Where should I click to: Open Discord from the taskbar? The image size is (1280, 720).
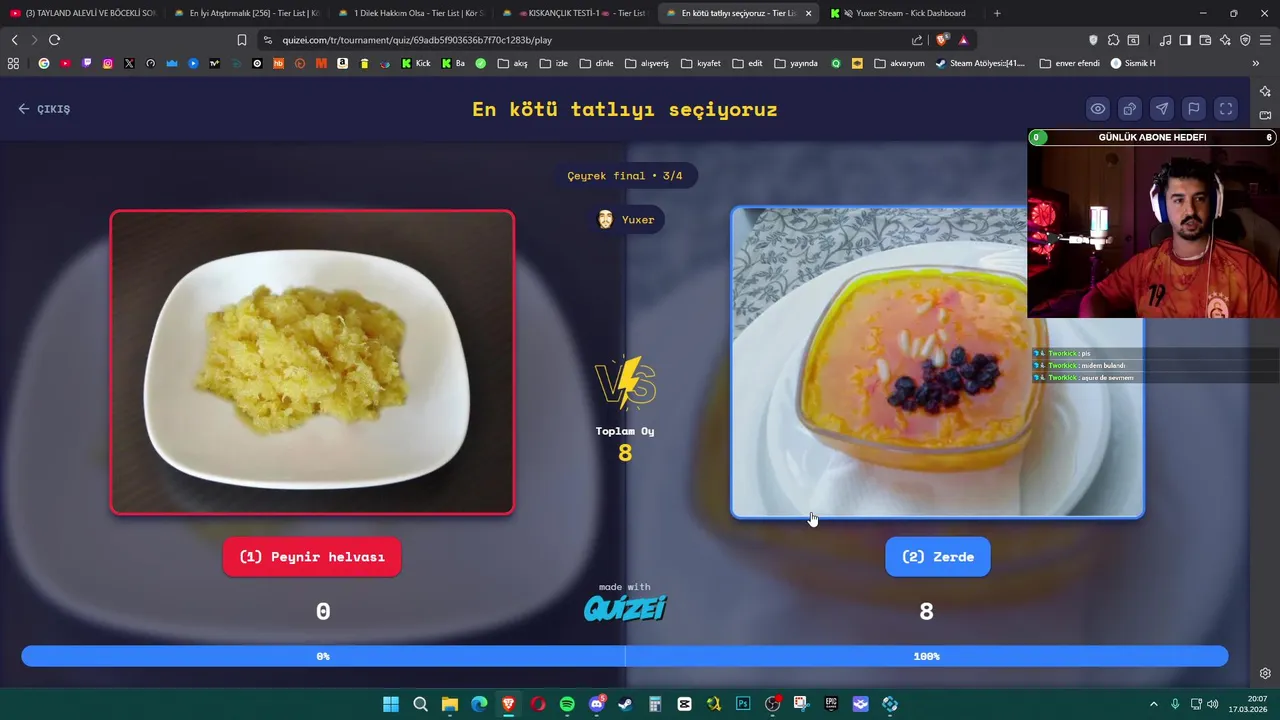(597, 704)
